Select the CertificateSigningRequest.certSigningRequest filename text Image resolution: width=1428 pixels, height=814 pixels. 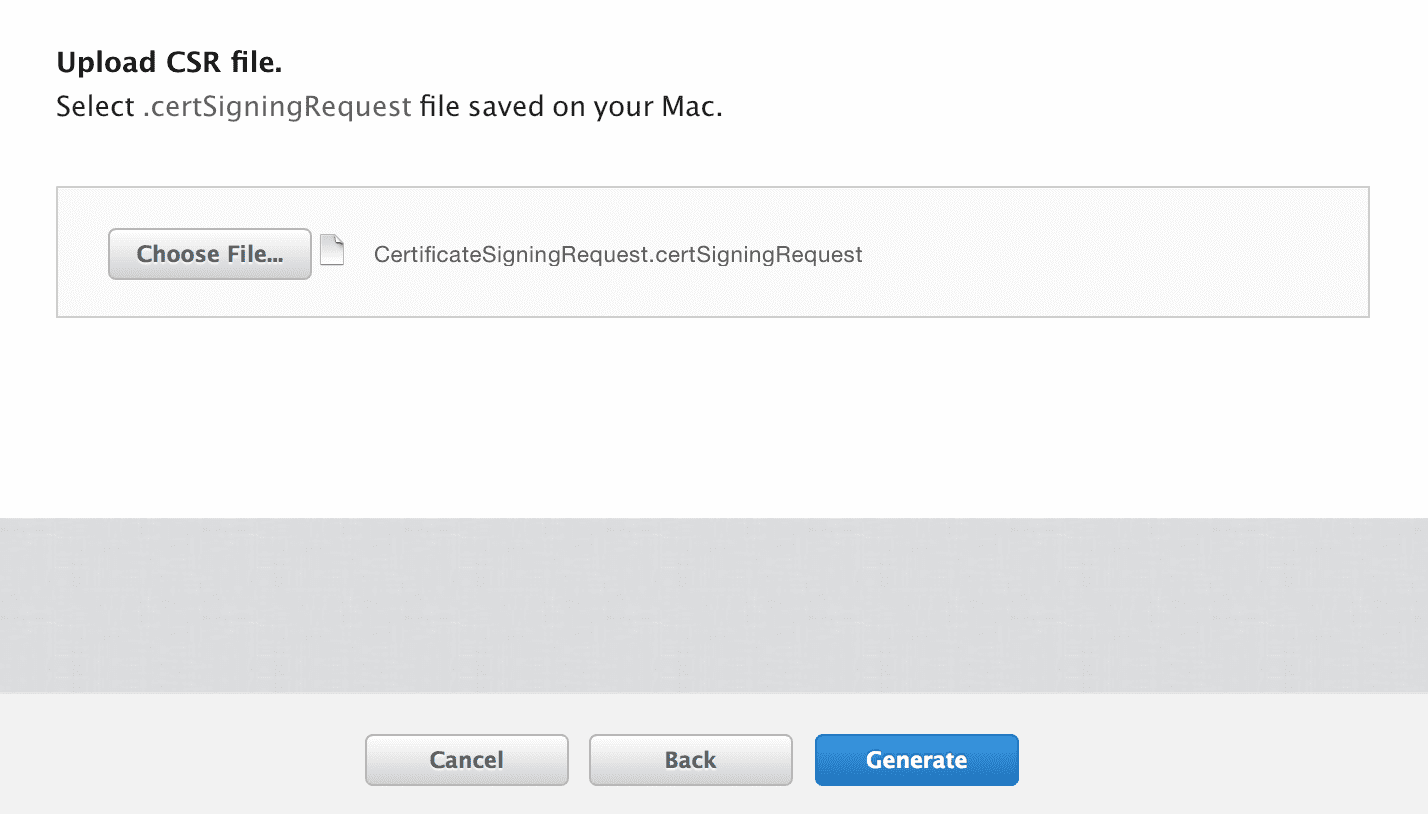tap(618, 255)
